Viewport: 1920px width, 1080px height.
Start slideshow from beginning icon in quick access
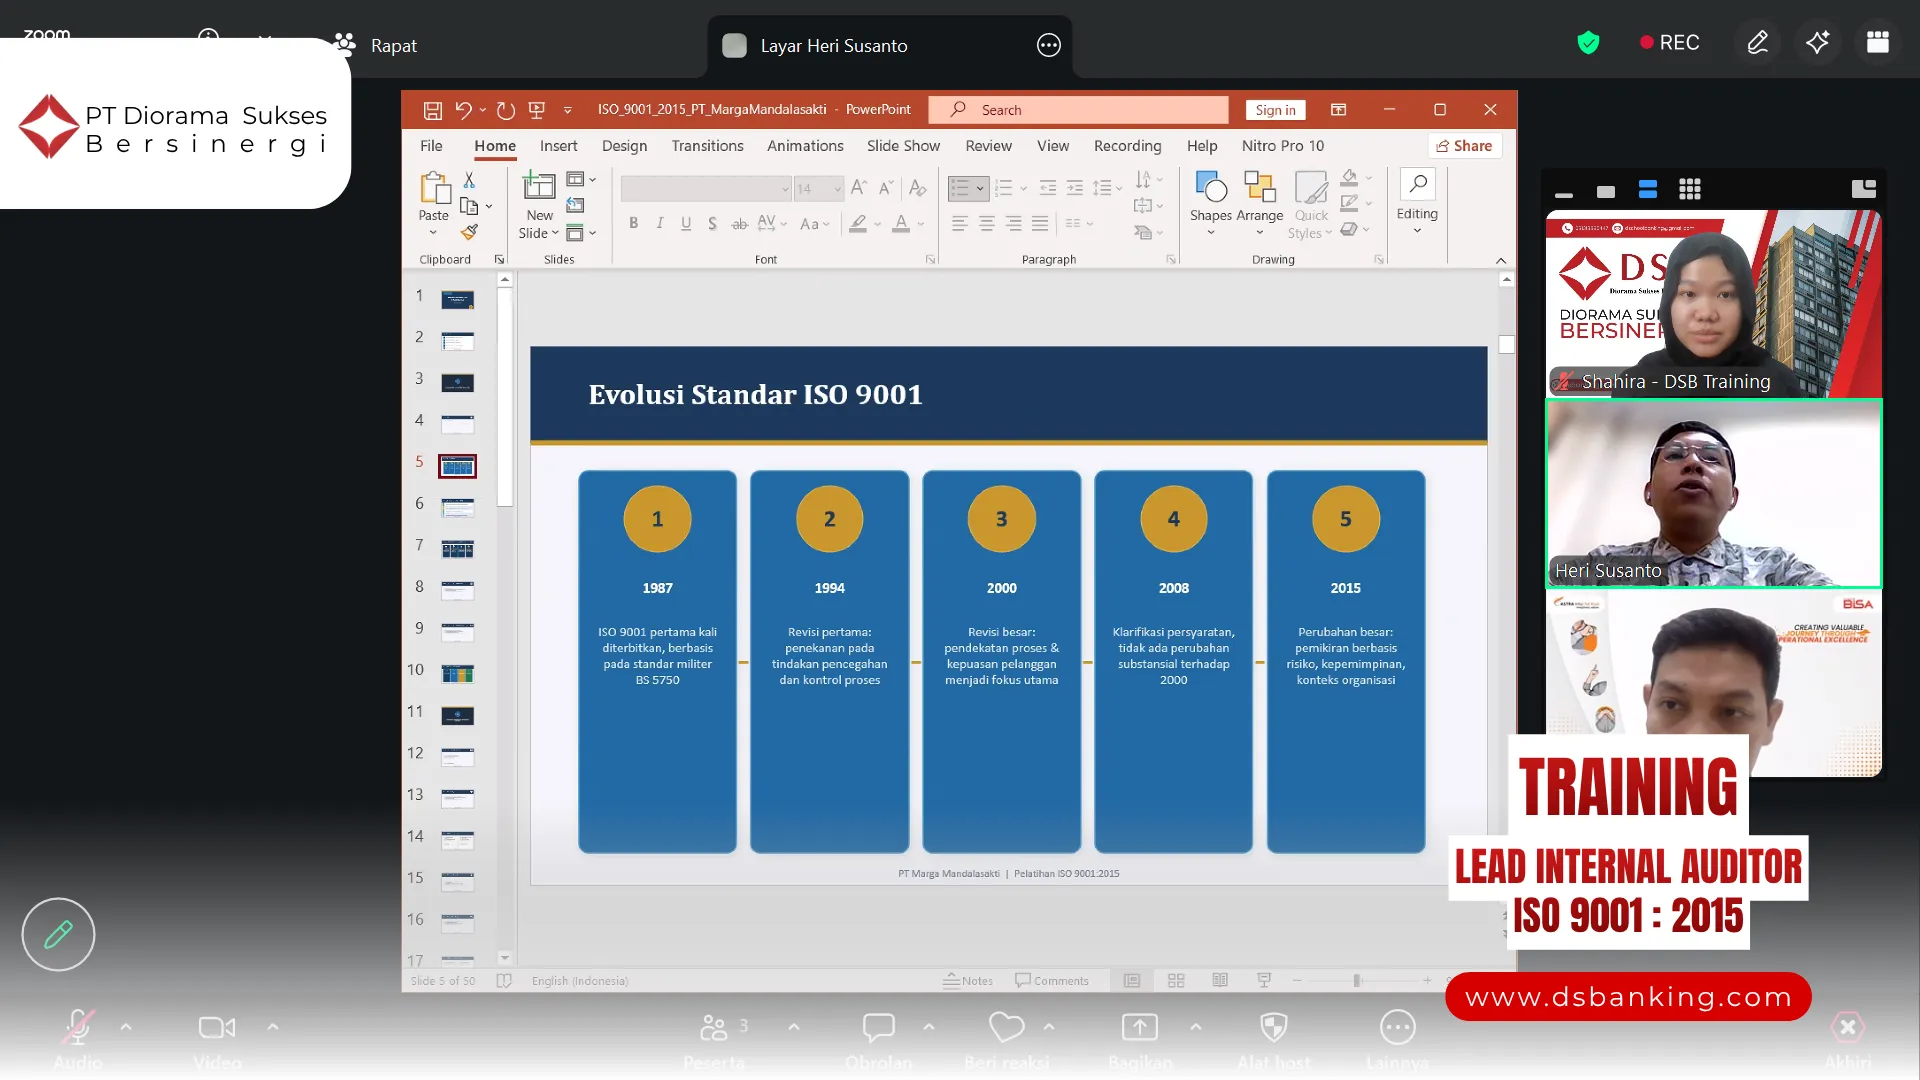[537, 110]
